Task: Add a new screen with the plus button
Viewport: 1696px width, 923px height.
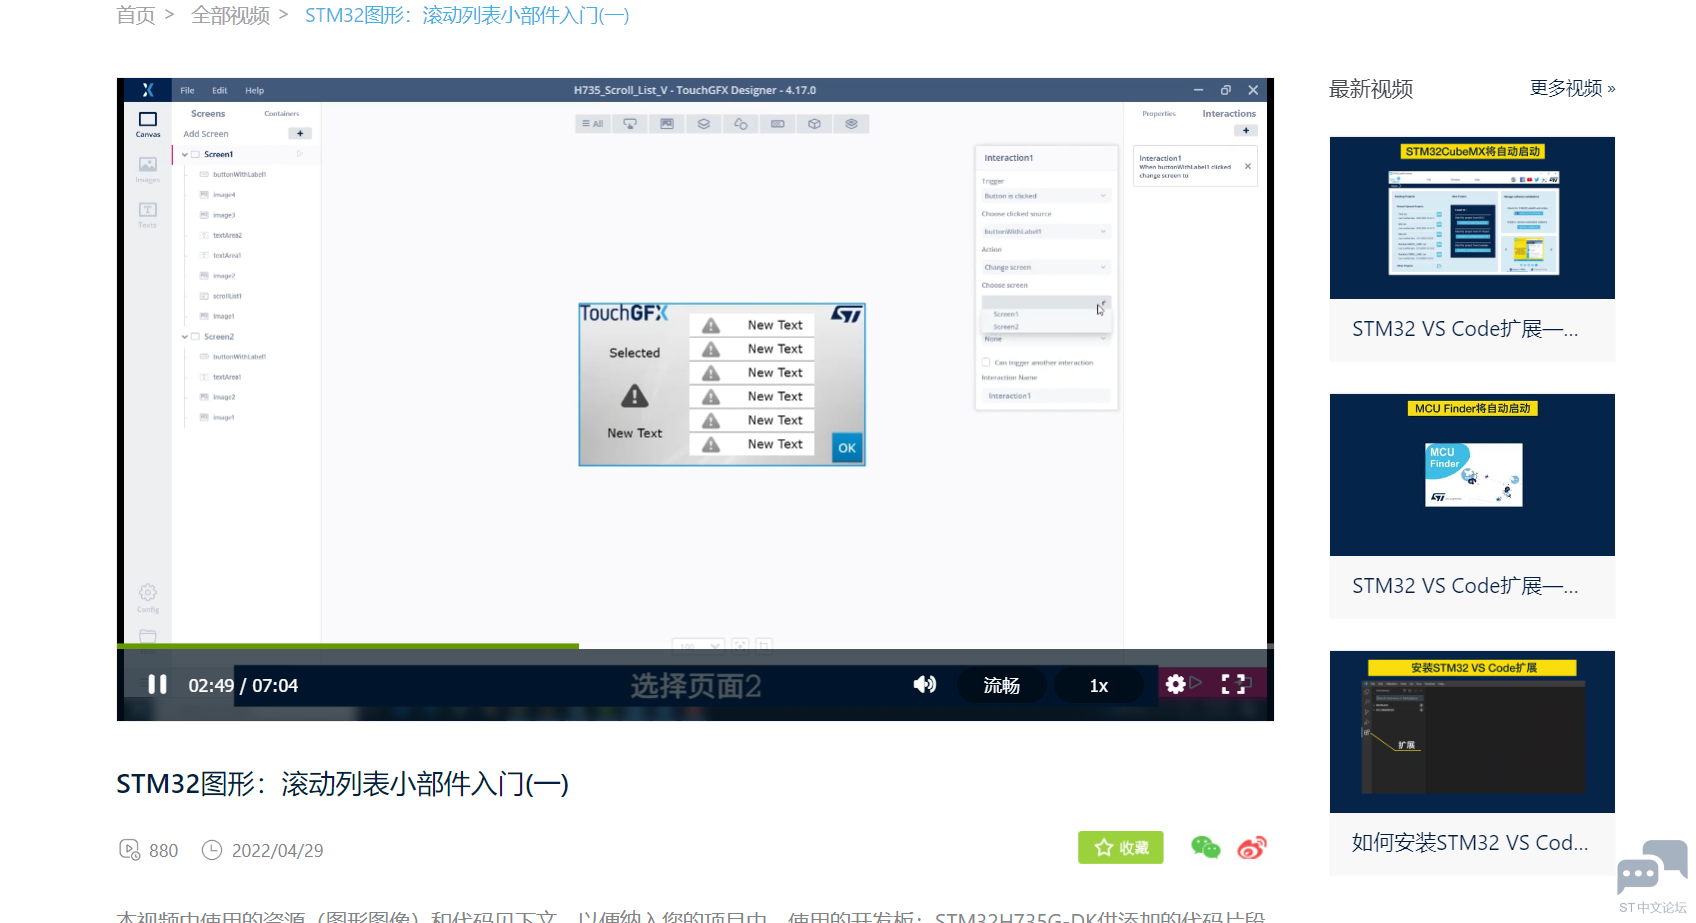Action: [300, 133]
